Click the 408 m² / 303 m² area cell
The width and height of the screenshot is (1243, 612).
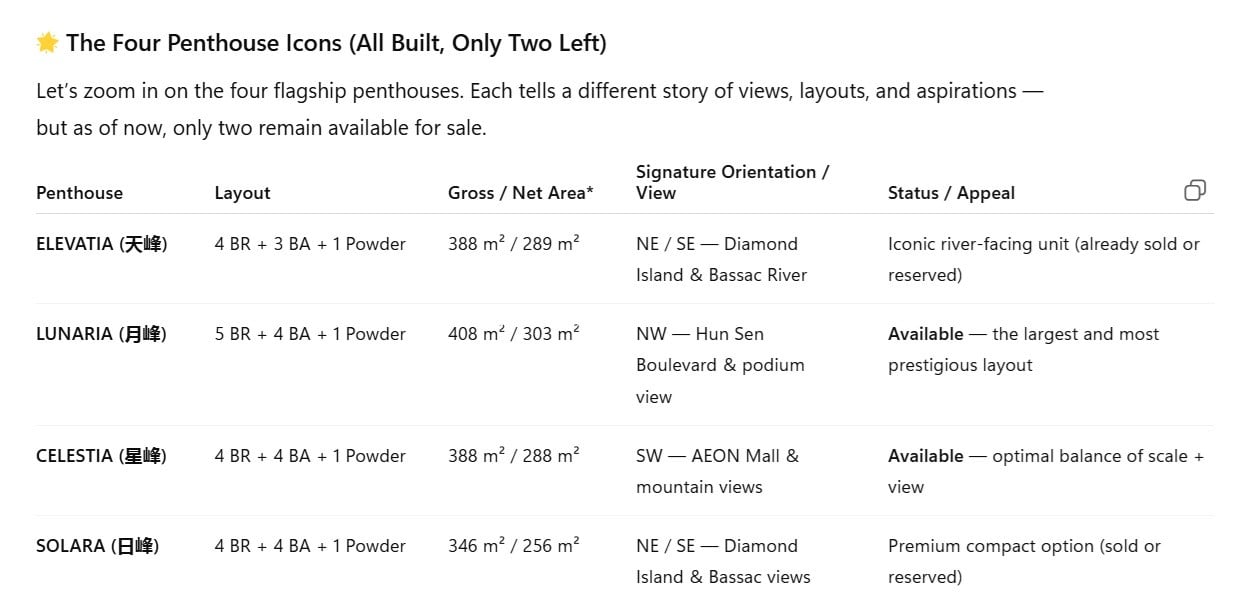click(x=514, y=334)
